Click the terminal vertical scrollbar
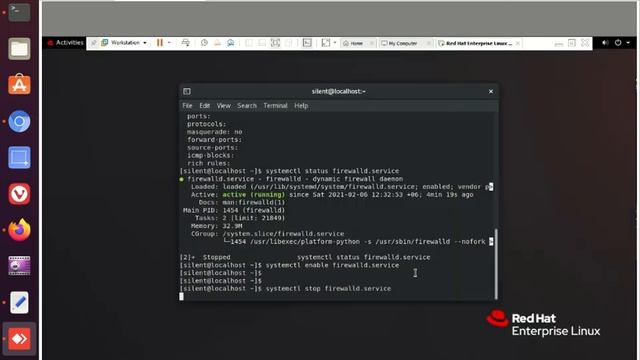640x360 pixels. point(496,264)
